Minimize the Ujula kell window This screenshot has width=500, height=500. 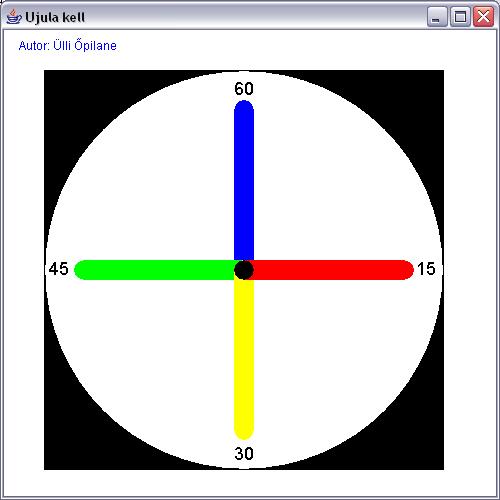[437, 16]
